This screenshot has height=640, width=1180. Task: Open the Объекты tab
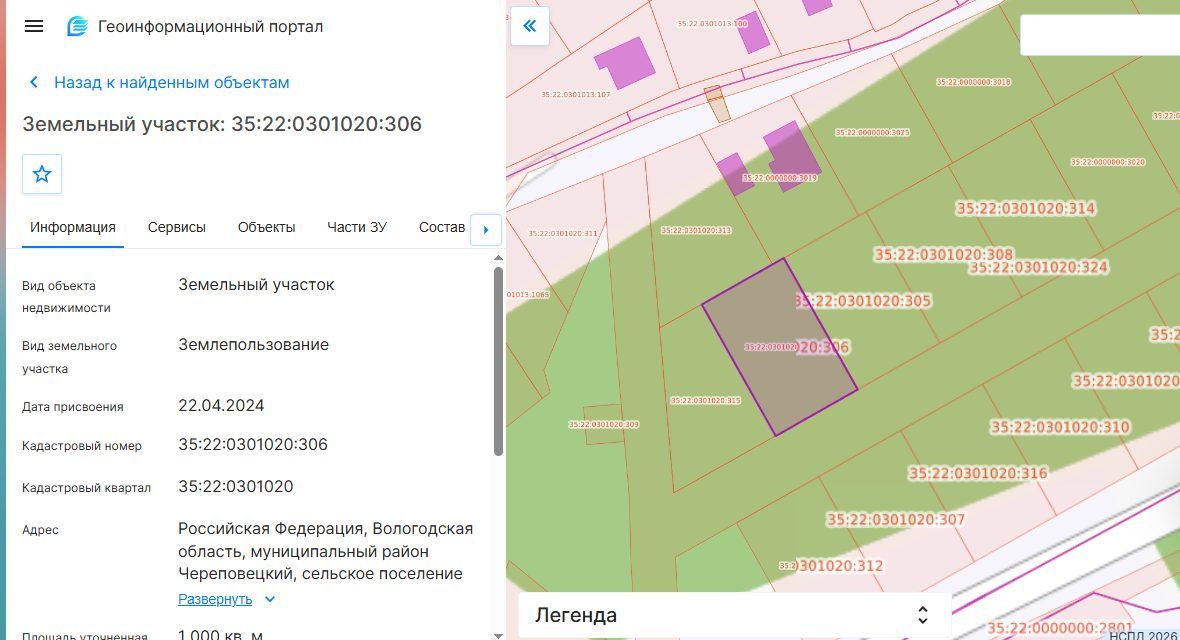pyautogui.click(x=266, y=227)
